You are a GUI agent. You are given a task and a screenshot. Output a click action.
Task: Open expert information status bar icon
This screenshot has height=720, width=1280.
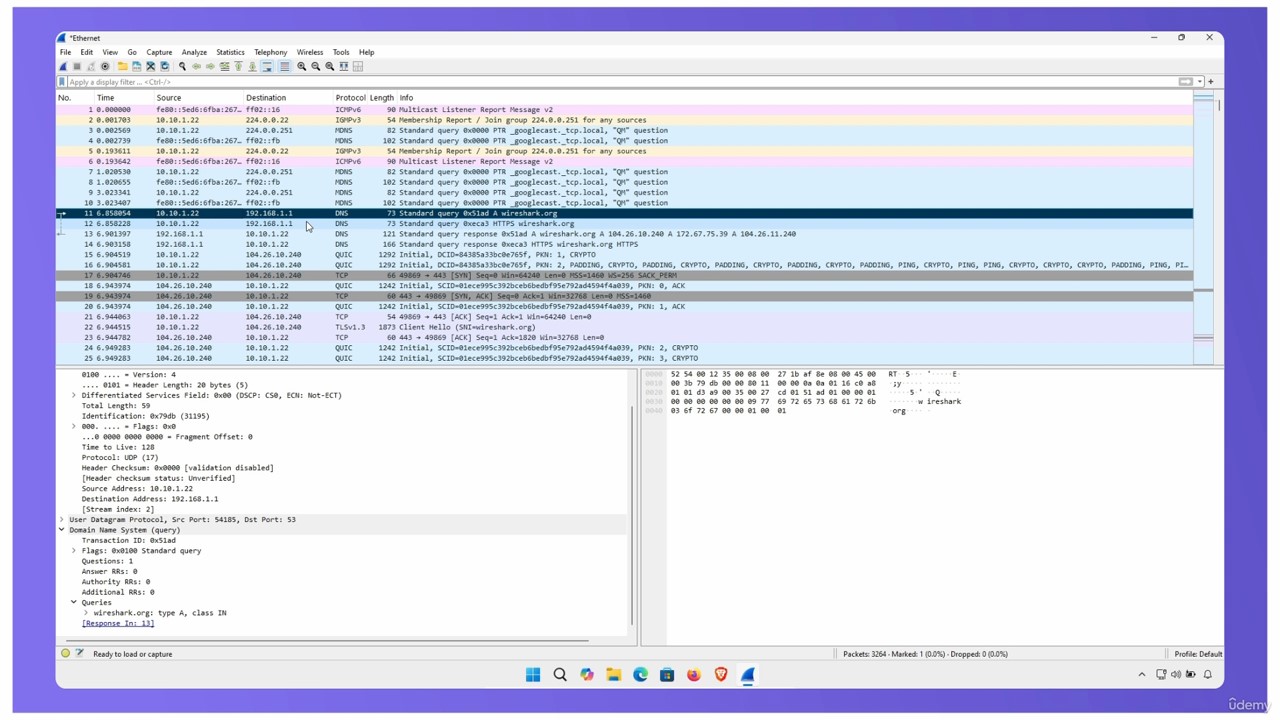pyautogui.click(x=65, y=654)
